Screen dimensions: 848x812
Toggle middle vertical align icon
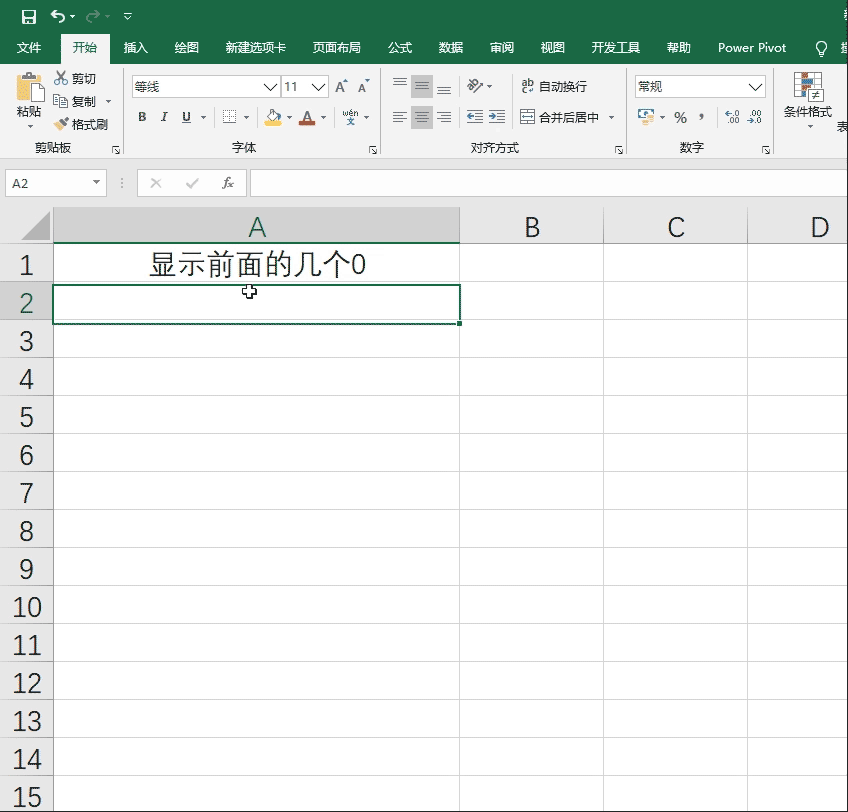point(422,86)
